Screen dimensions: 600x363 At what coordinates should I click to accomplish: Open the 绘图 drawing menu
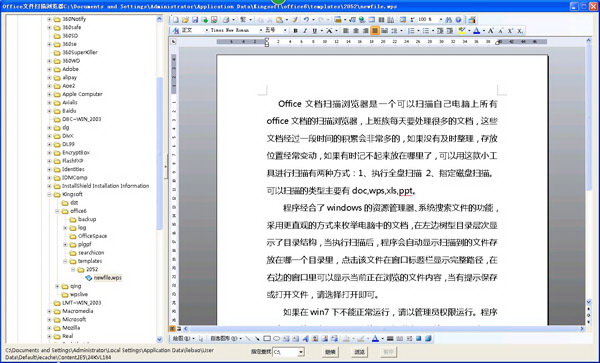point(183,339)
